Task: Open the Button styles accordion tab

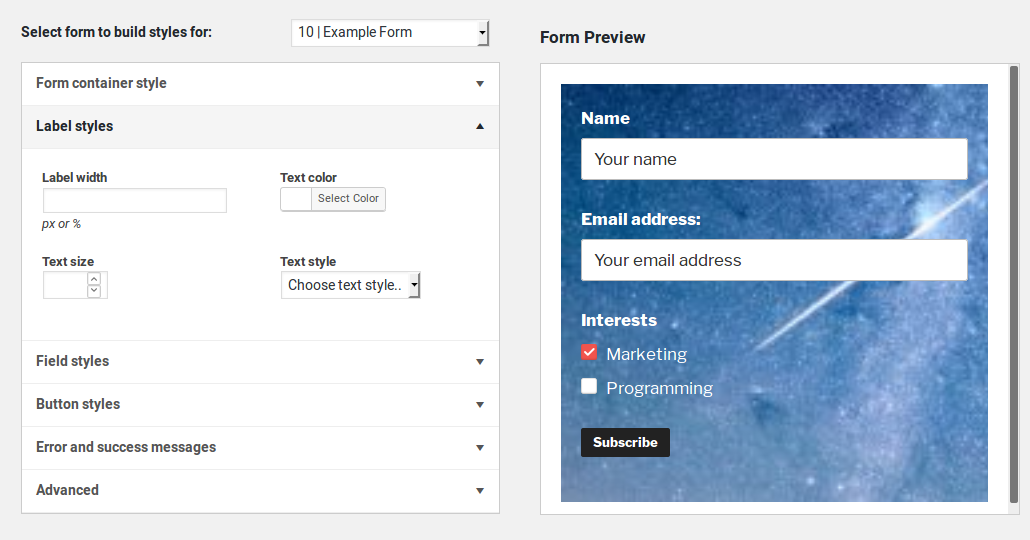Action: tap(78, 404)
